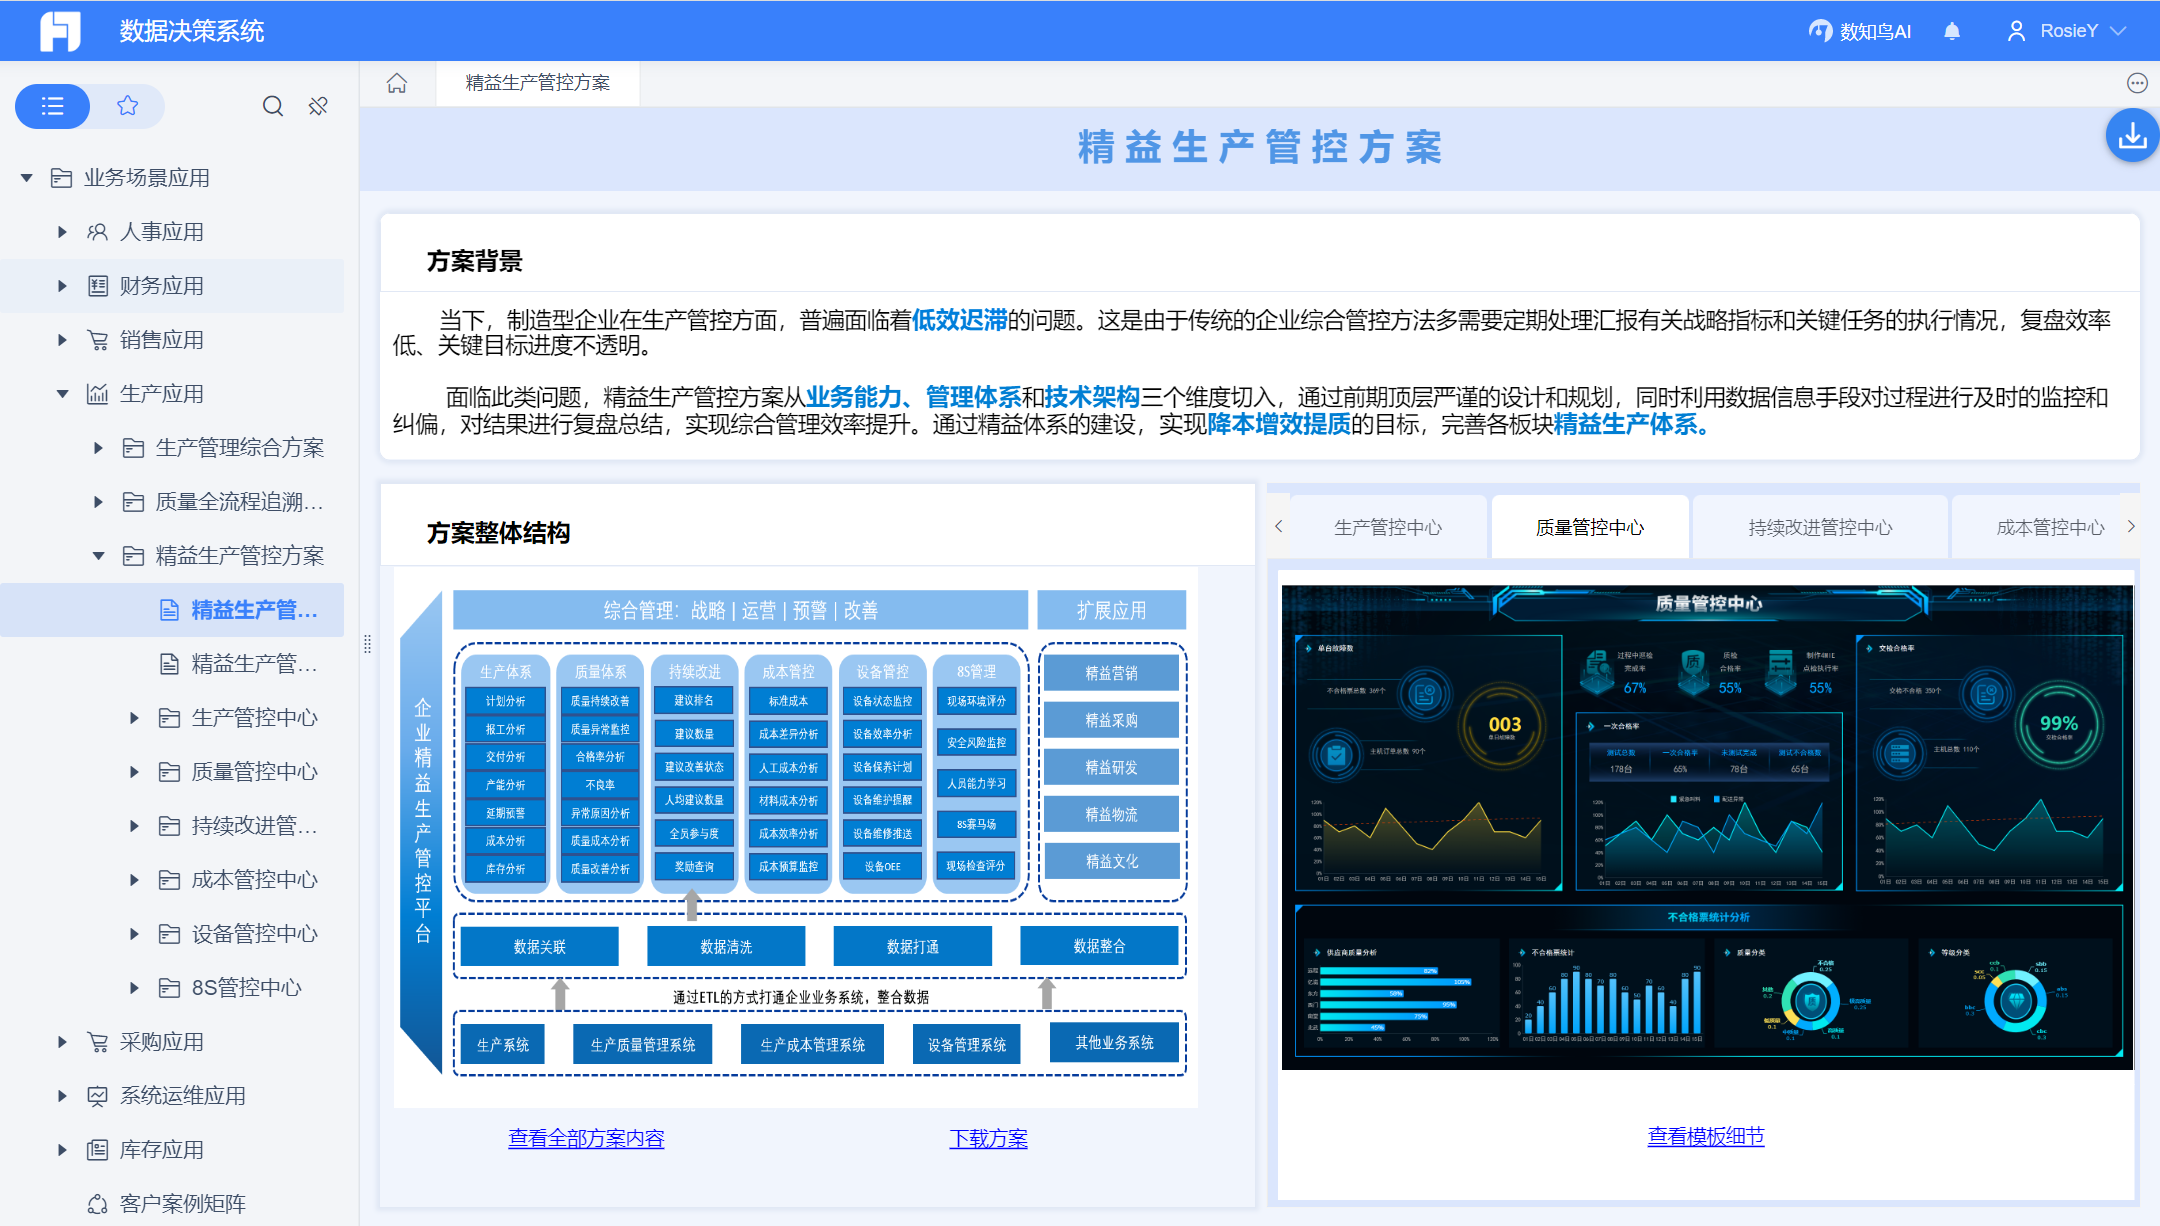Open the sidebar search icon
Viewport: 2160px width, 1226px height.
pyautogui.click(x=272, y=106)
